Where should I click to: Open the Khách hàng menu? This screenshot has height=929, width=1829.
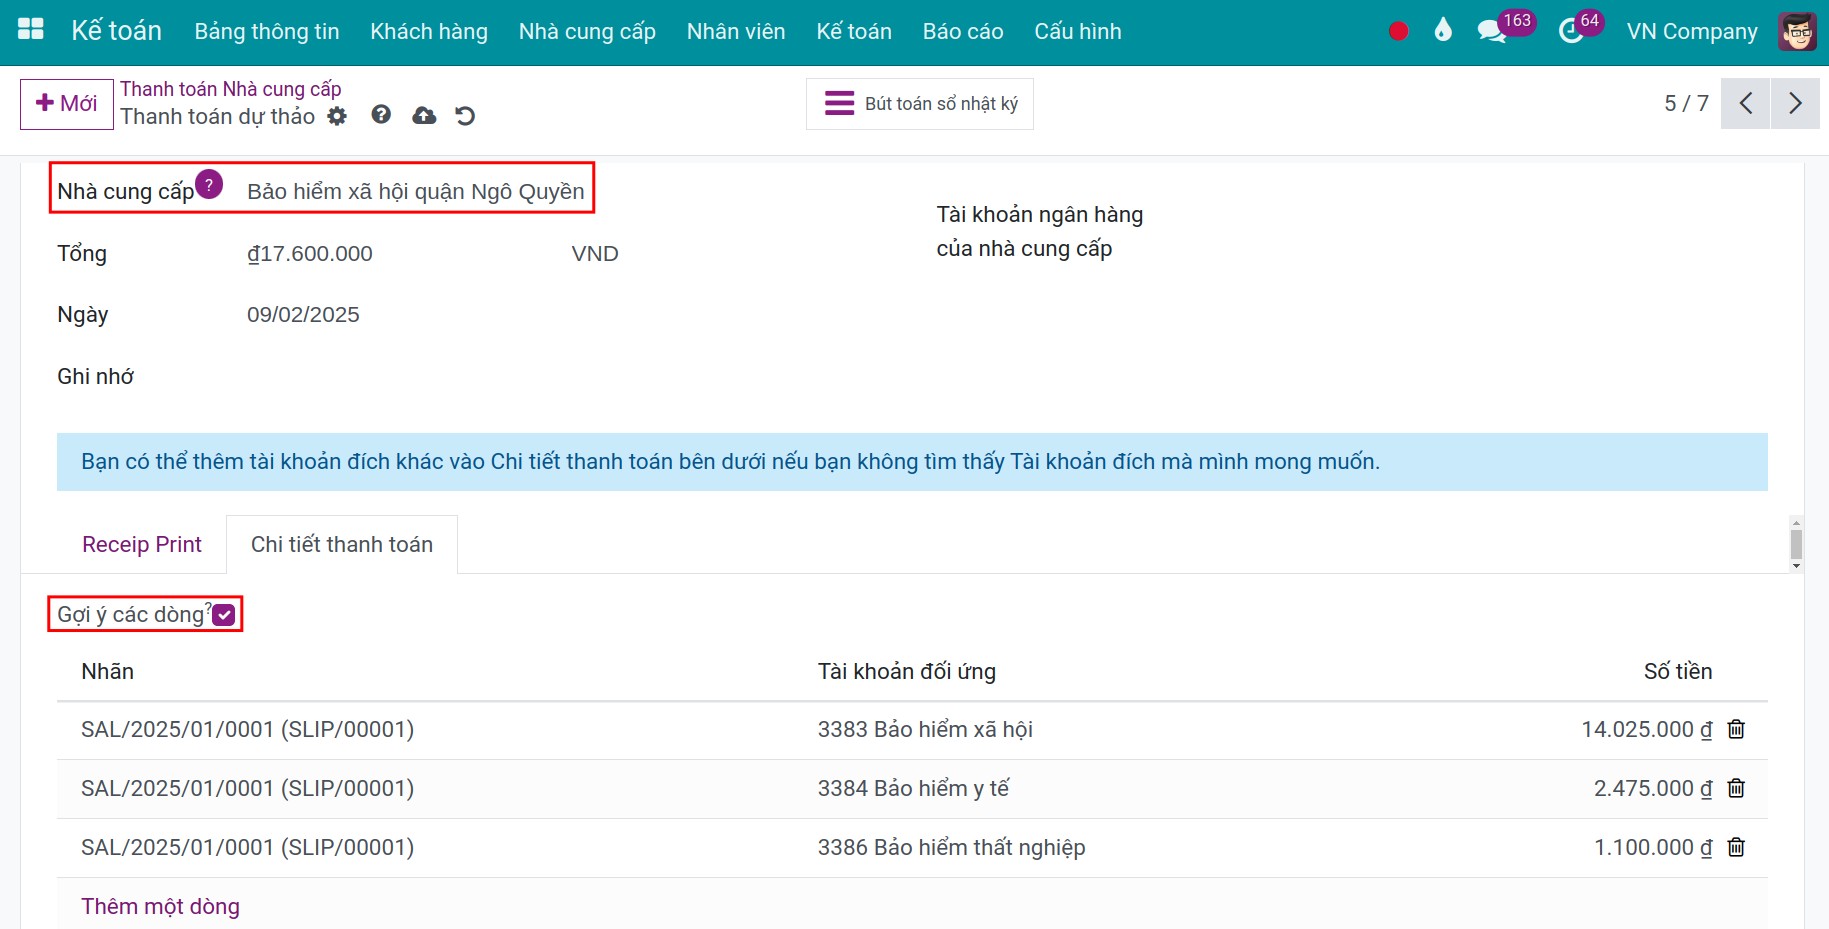click(429, 31)
